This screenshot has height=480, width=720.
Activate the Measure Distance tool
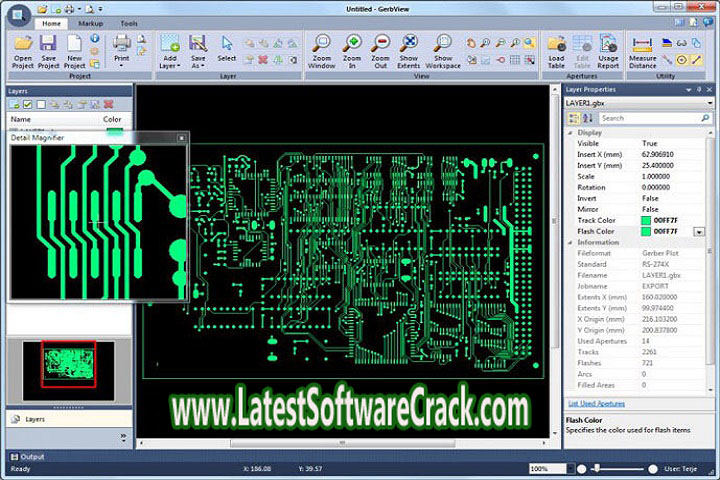click(642, 44)
